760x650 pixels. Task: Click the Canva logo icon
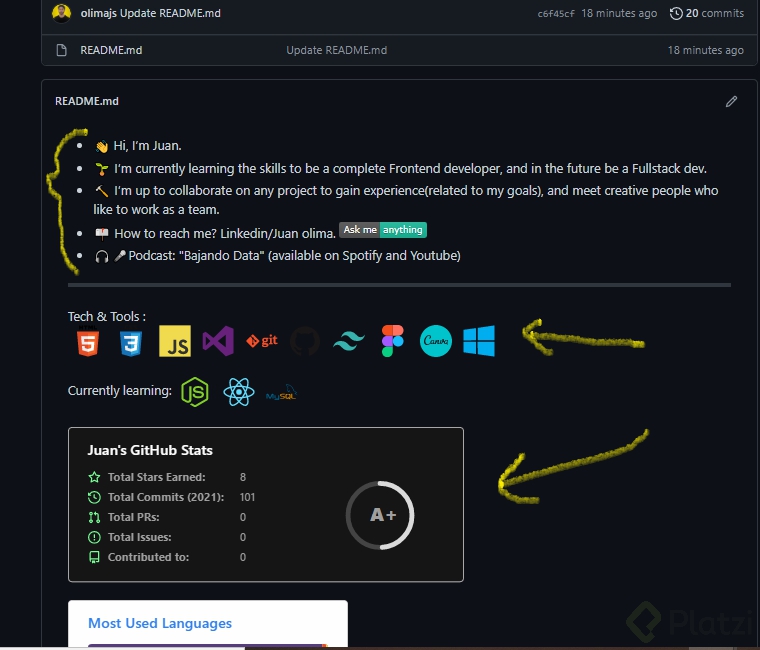pyautogui.click(x=436, y=341)
